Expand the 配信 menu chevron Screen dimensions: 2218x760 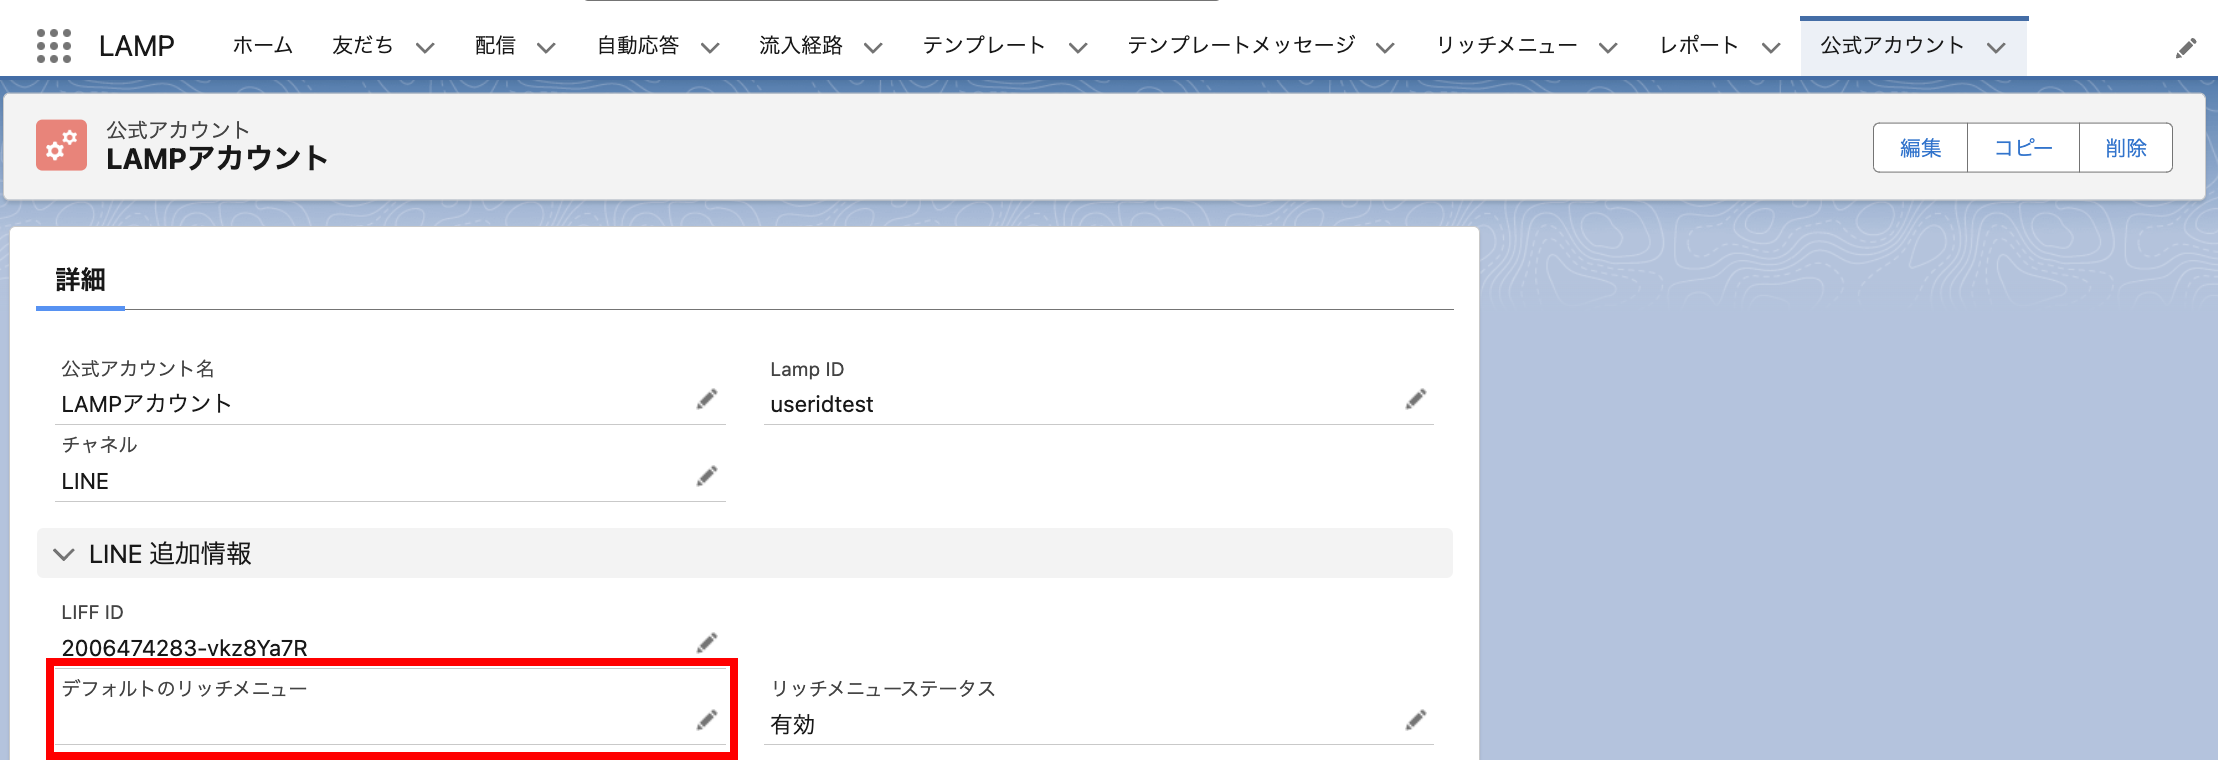[546, 47]
